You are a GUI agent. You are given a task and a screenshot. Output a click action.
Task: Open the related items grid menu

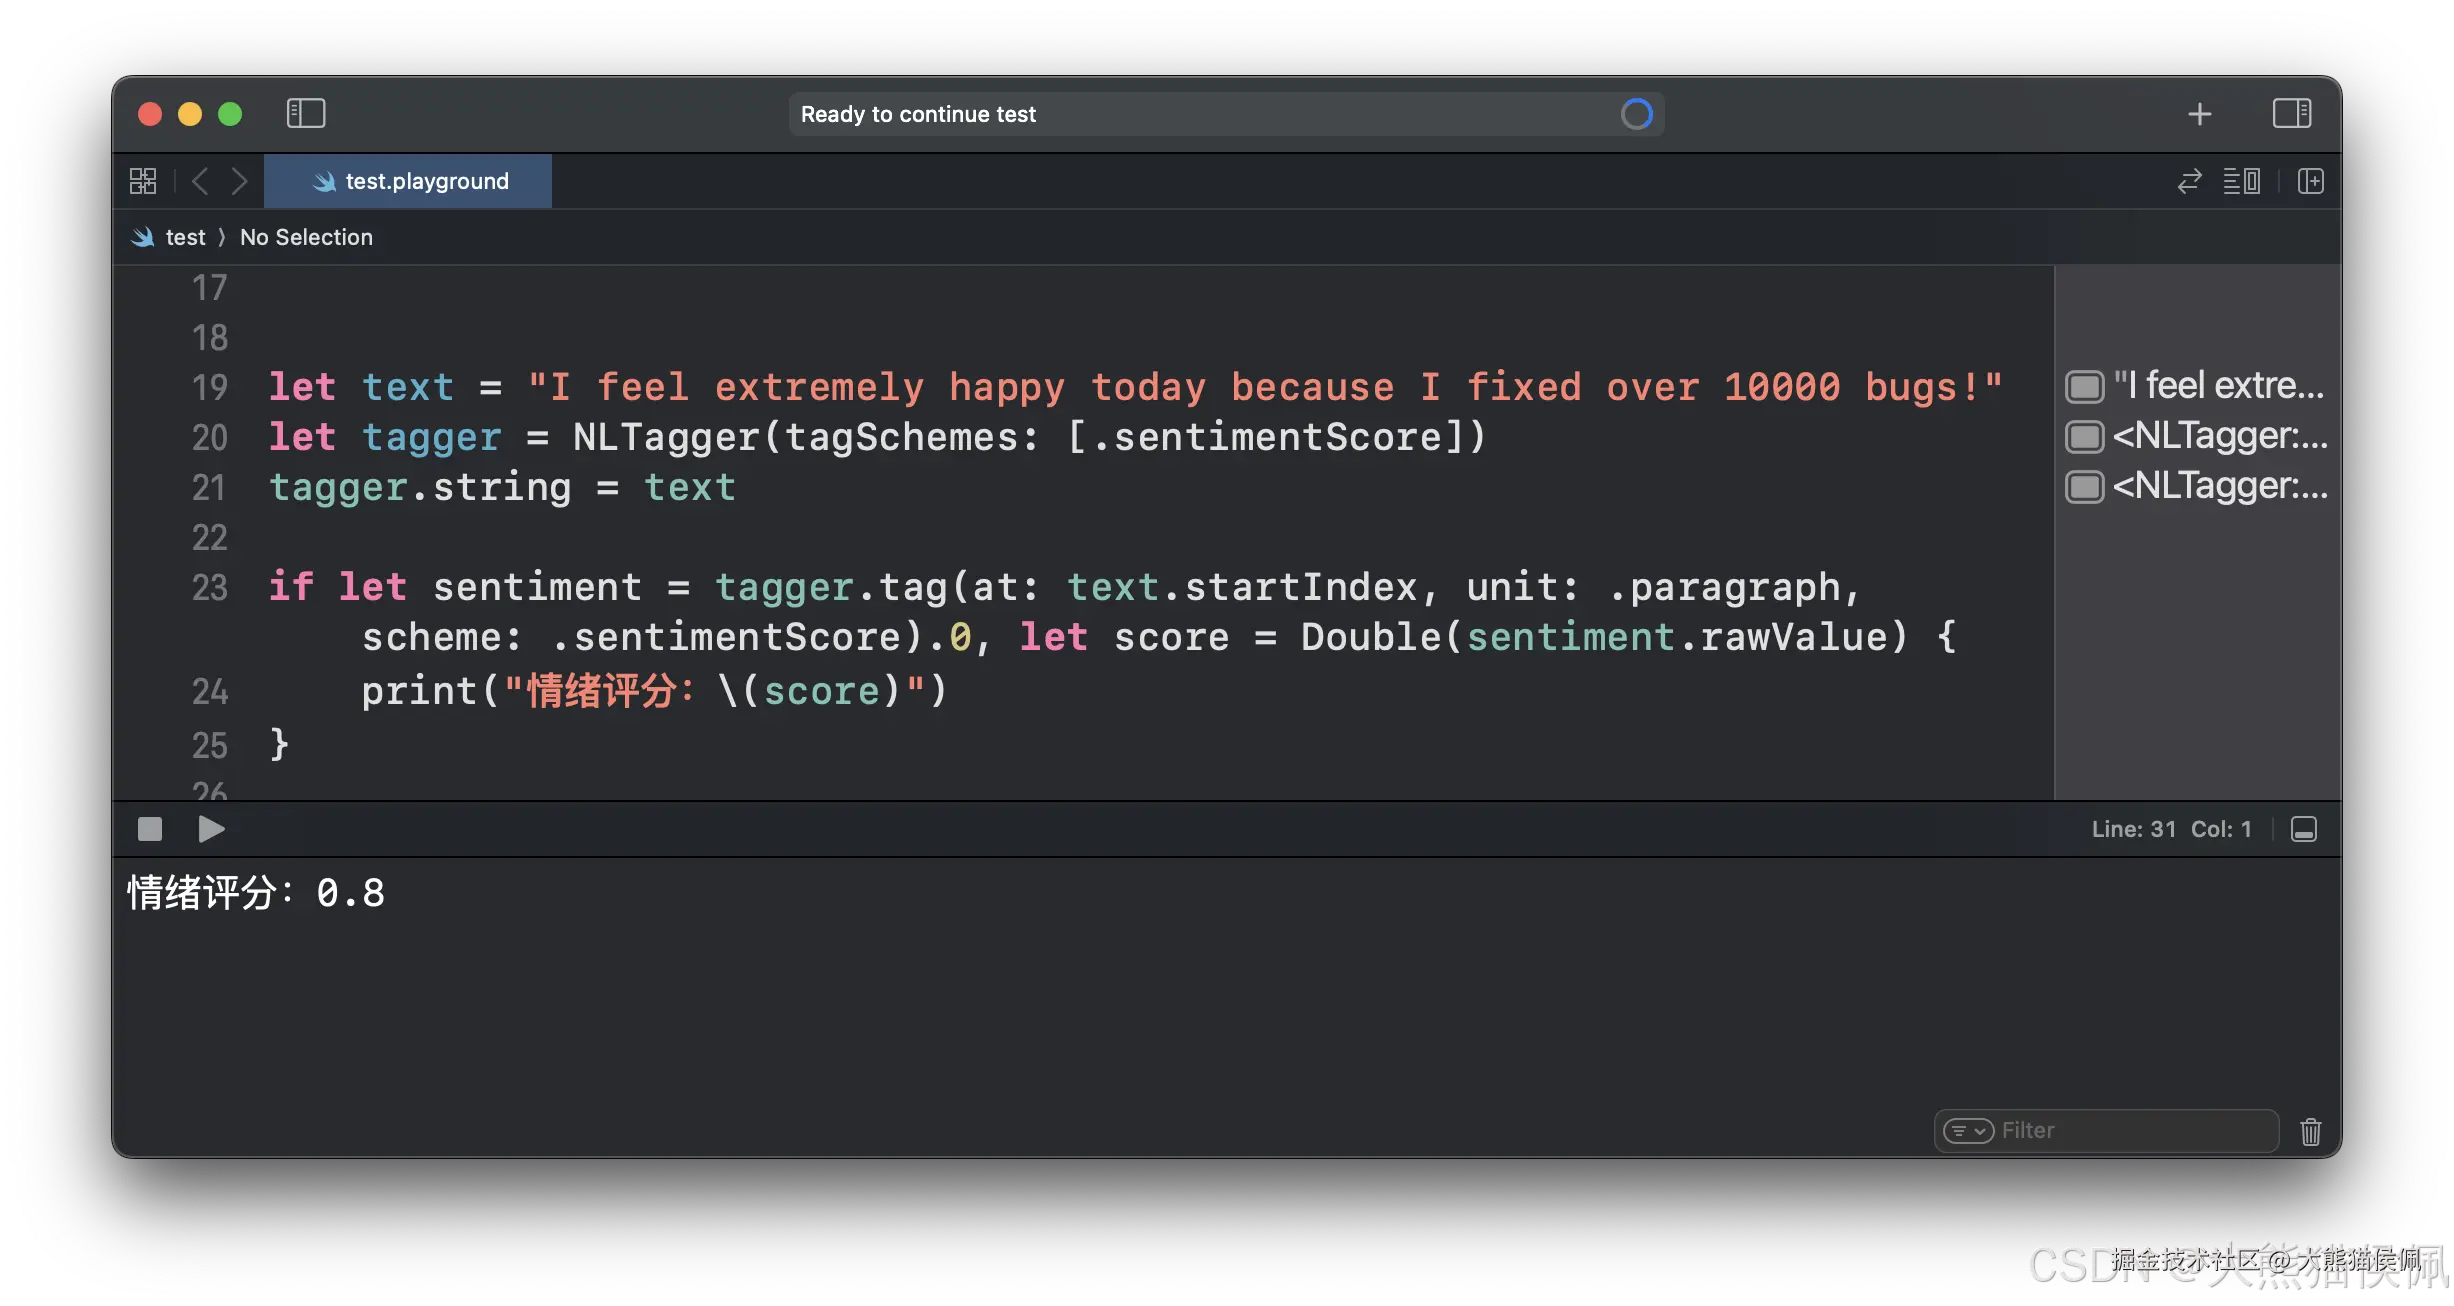click(143, 181)
